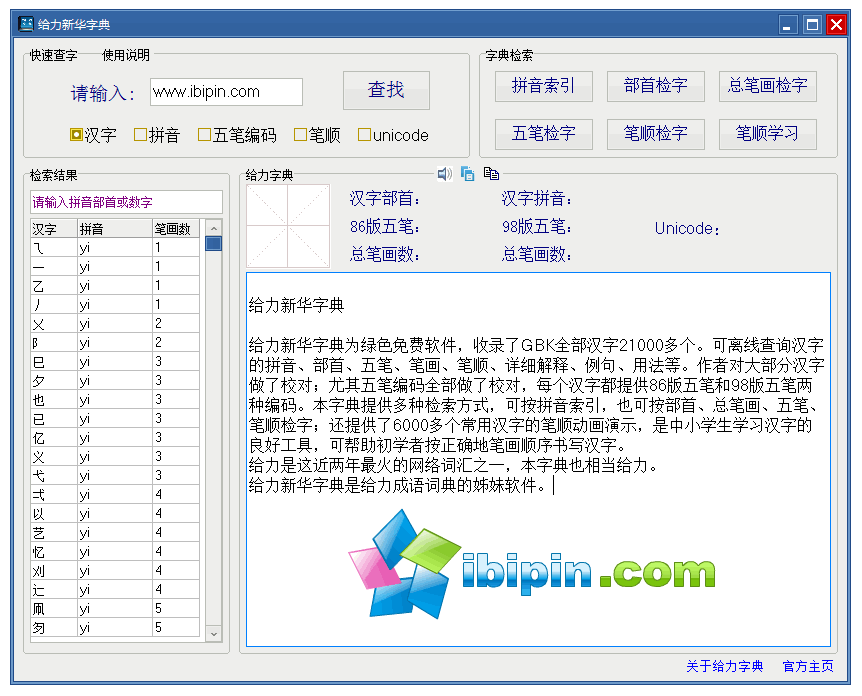
Task: Open 总笔画检字 lookup
Action: point(767,86)
